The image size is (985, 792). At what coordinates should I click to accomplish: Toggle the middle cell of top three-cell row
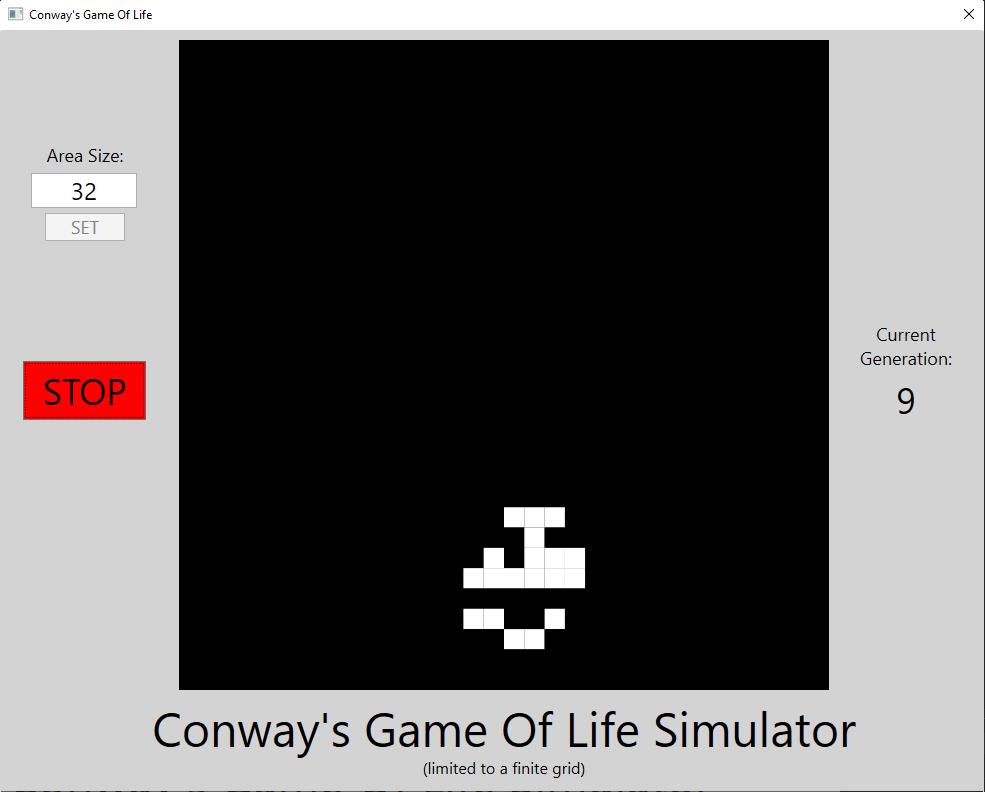534,517
